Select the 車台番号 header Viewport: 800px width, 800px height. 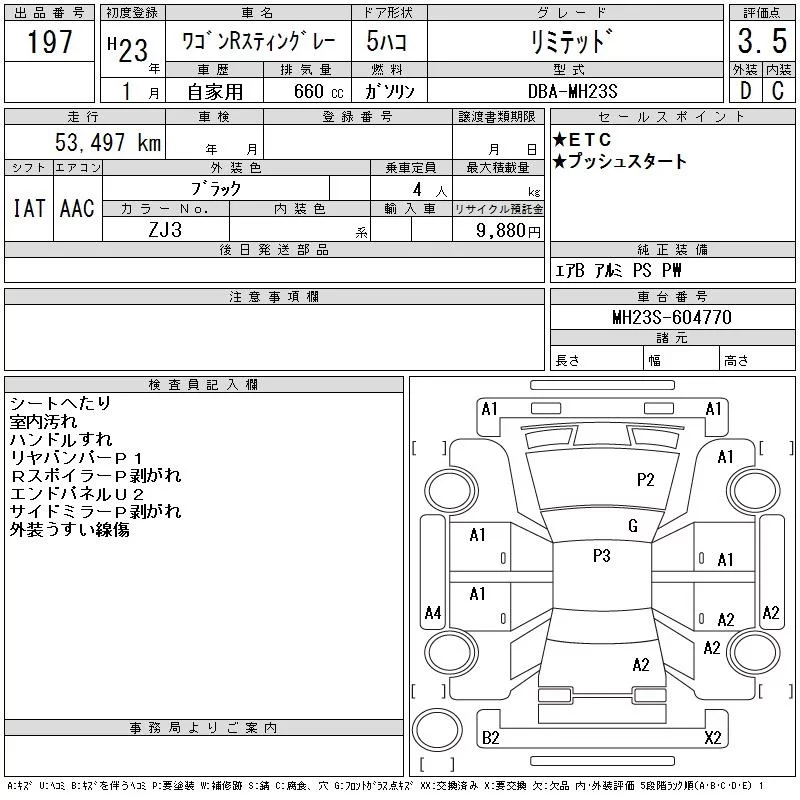[672, 296]
